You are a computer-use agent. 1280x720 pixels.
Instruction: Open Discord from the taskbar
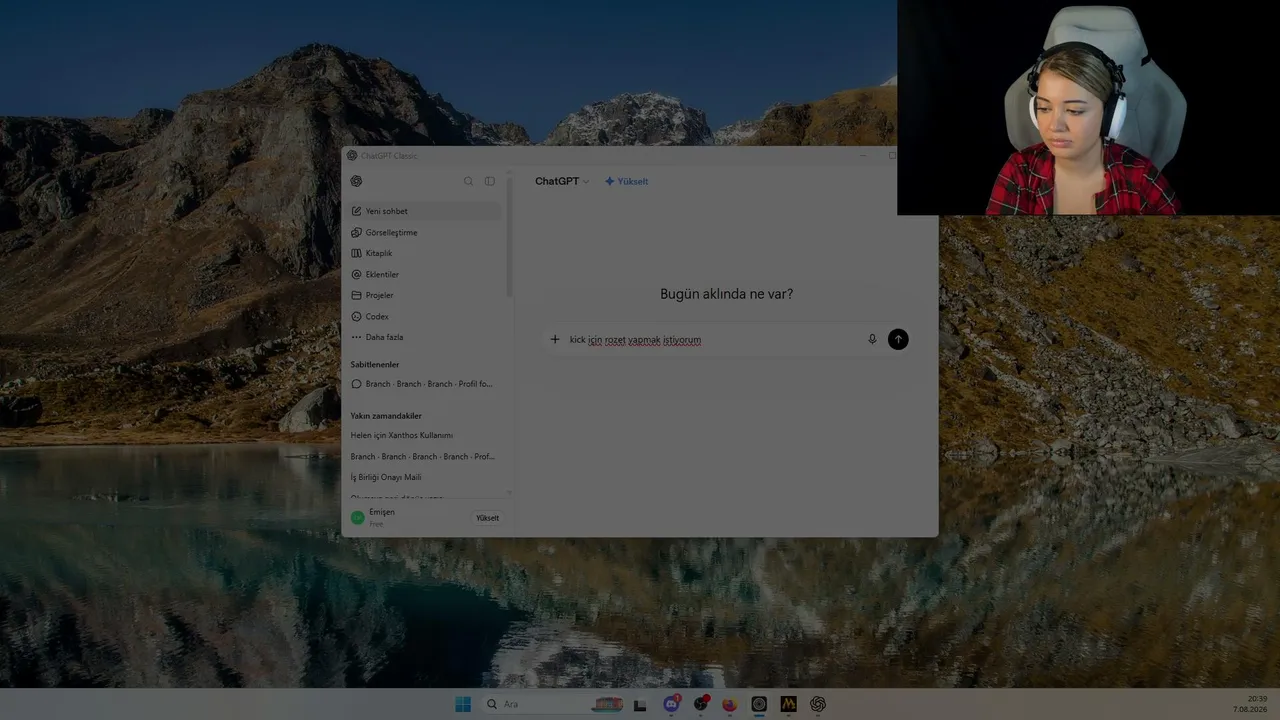point(672,704)
